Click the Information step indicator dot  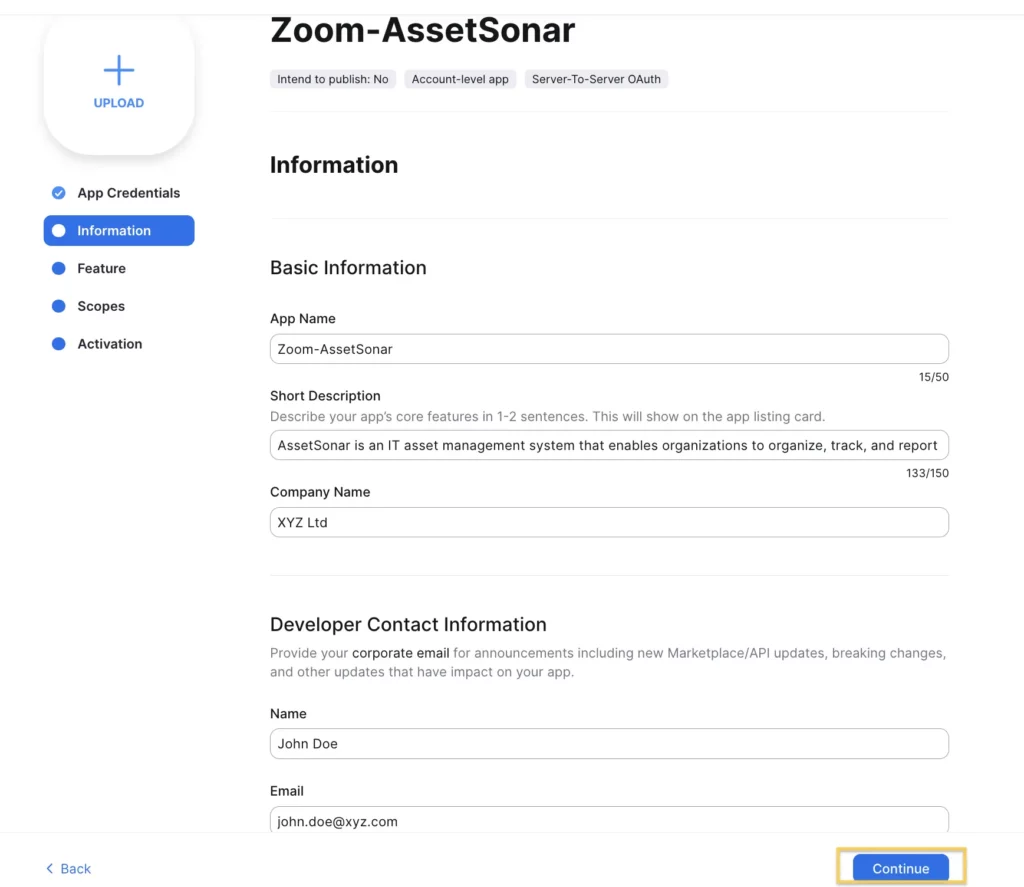(x=57, y=230)
